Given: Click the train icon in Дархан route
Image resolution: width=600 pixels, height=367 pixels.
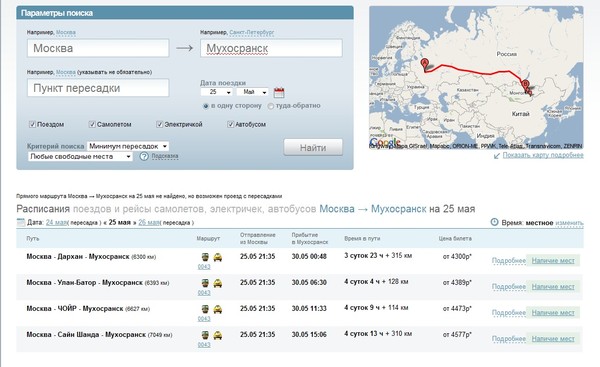Looking at the screenshot, I should 205,257.
